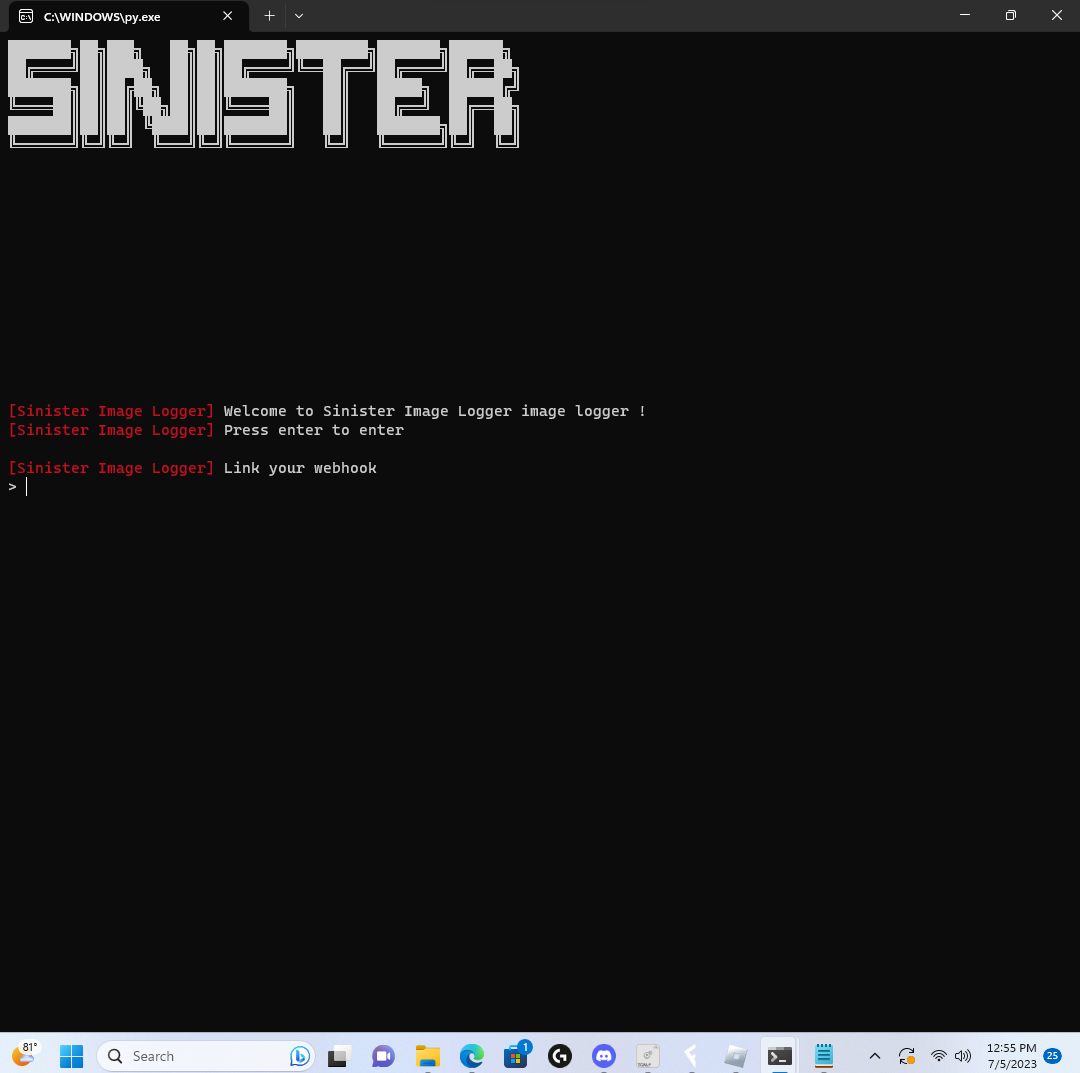The width and height of the screenshot is (1080, 1073).
Task: Open Discord from the taskbar
Action: [x=603, y=1055]
